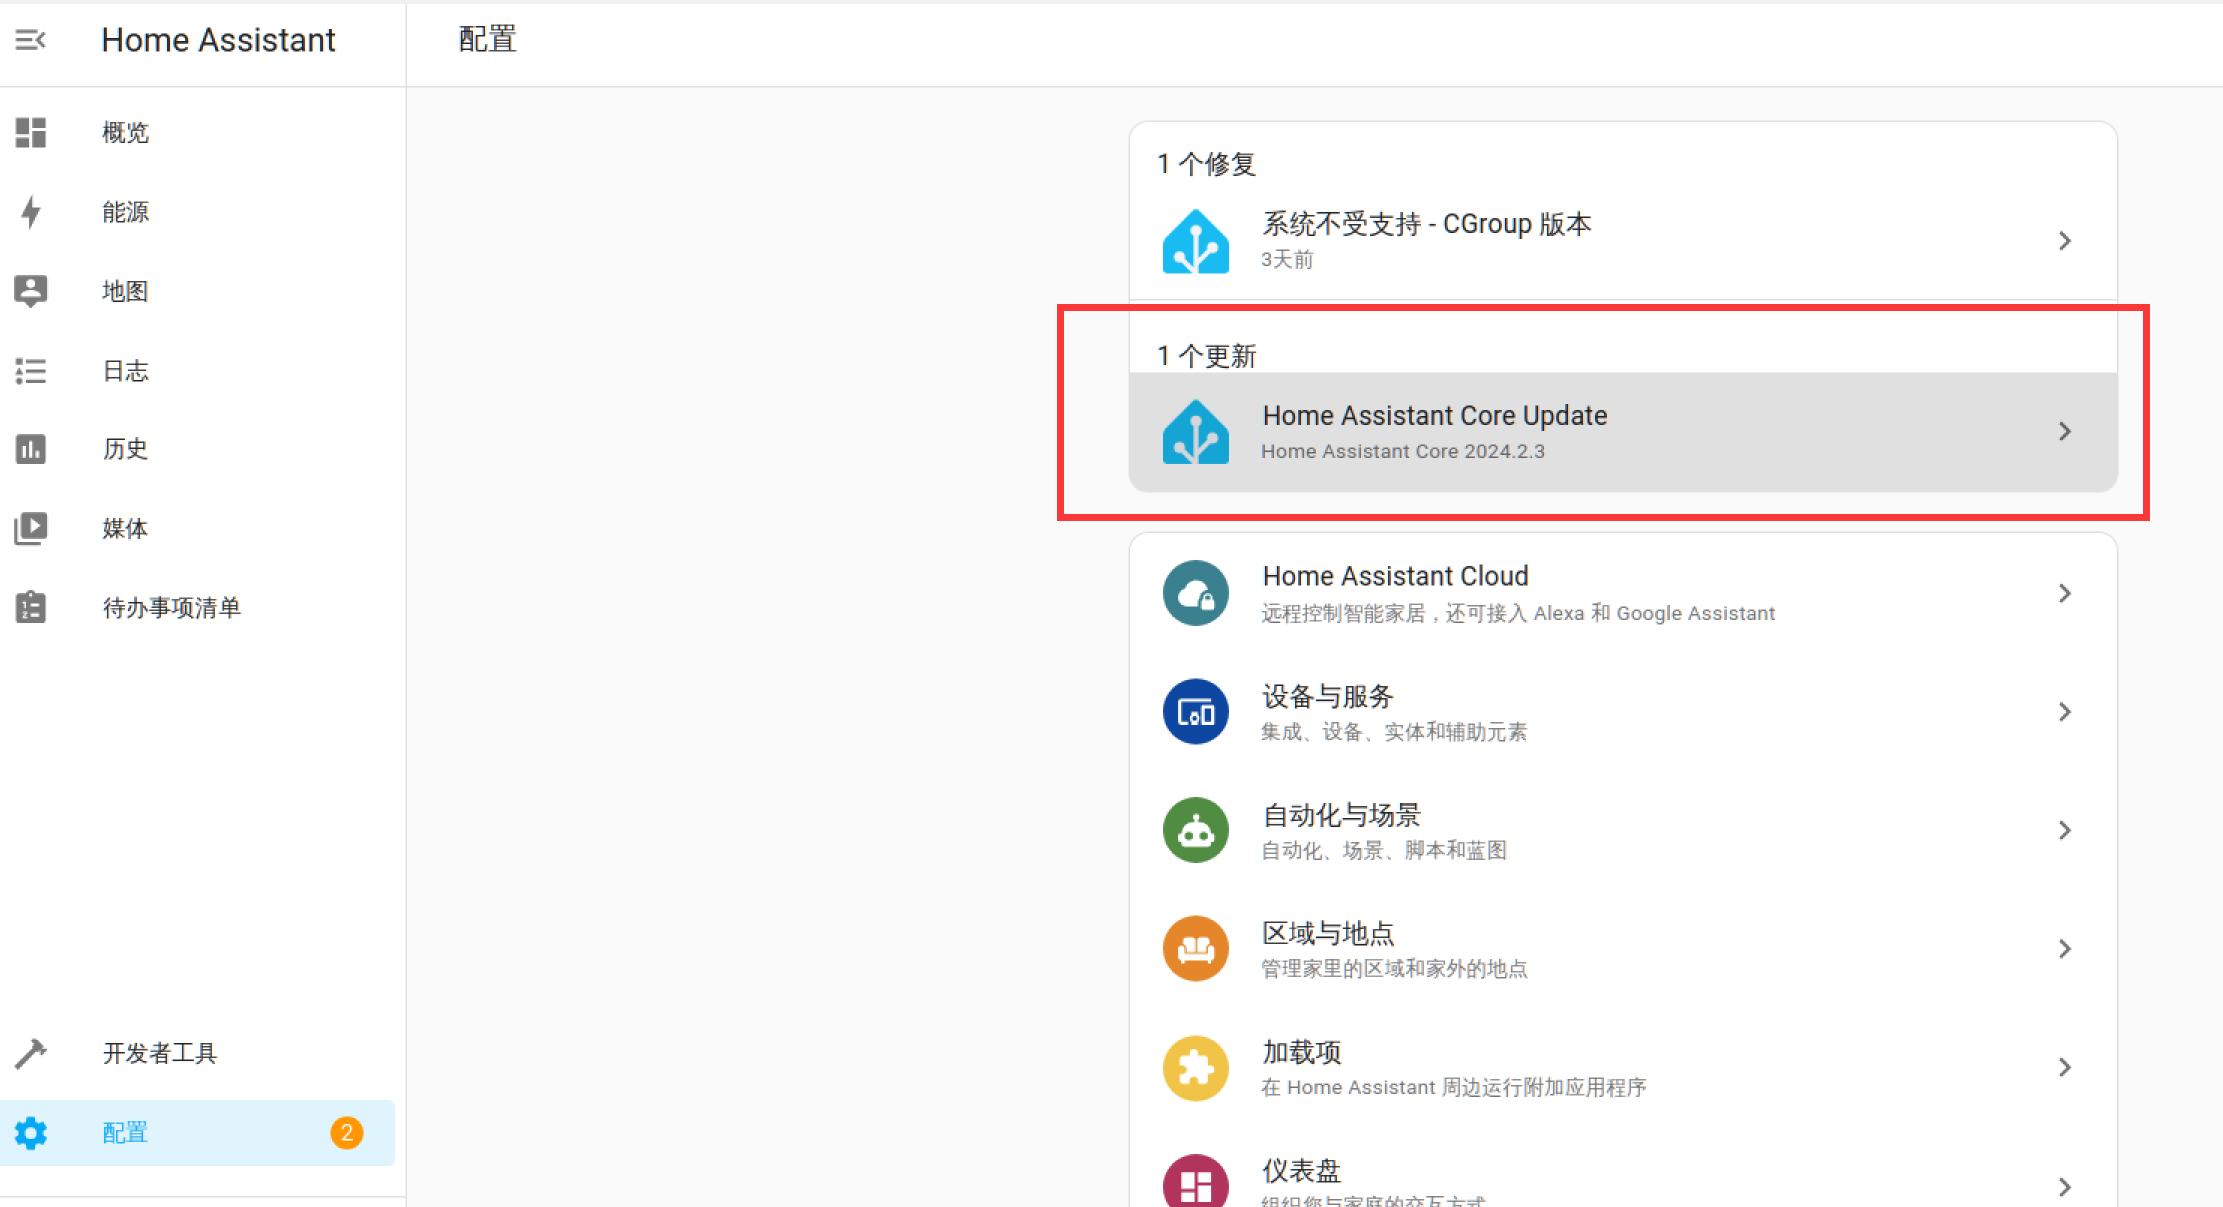
Task: Click the Devices & Services icon (设备与服务)
Action: click(1196, 712)
